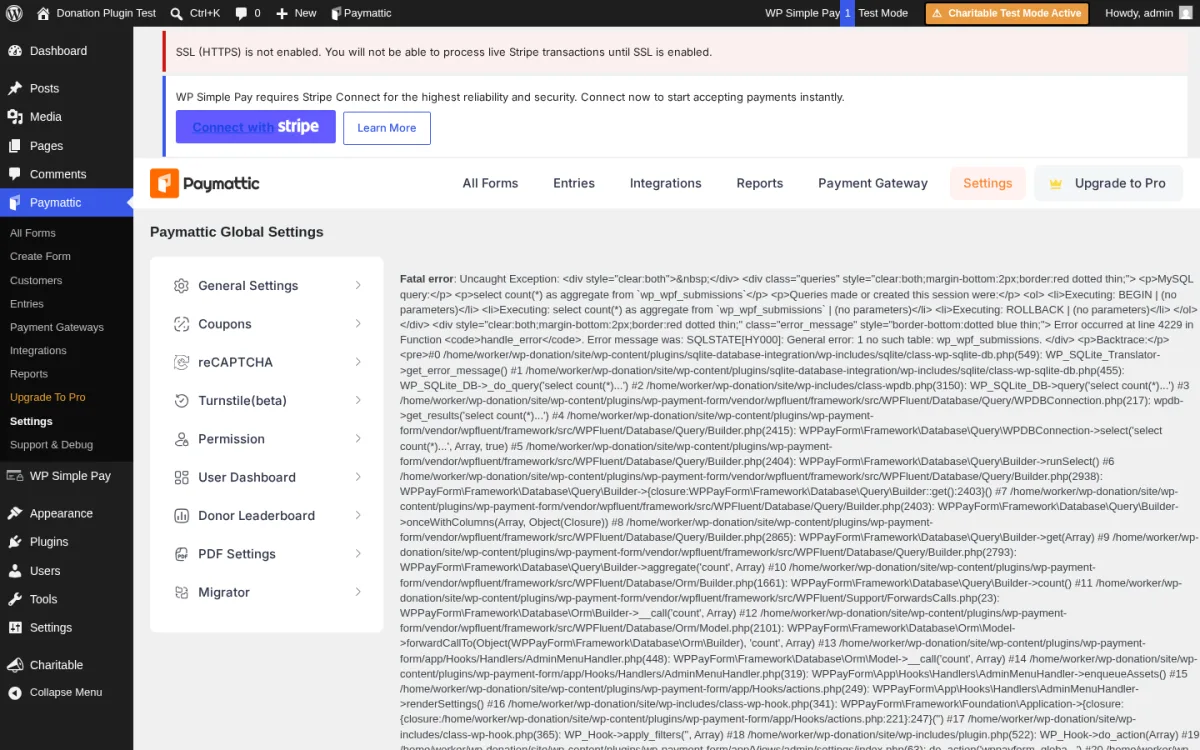Screen dimensions: 1200x750
Task: Click orange Upgrade To Pro sidebar link
Action: pos(48,397)
